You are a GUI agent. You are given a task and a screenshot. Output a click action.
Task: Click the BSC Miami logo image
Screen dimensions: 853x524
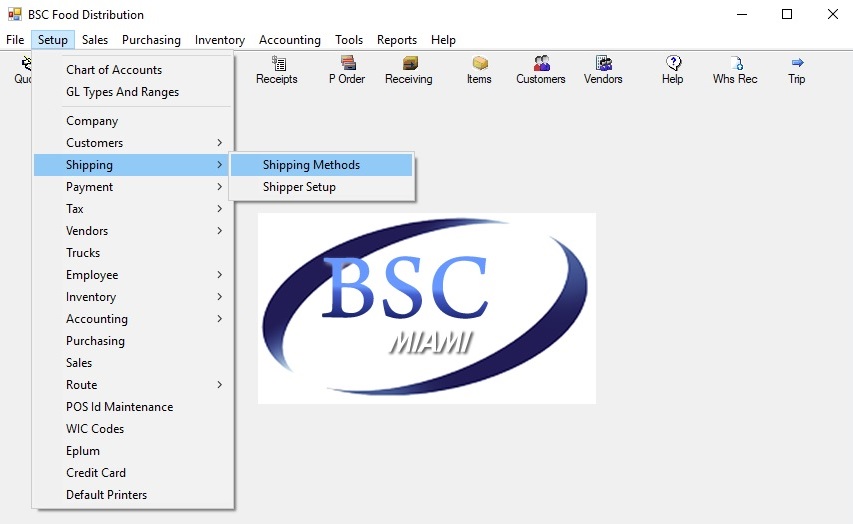point(427,309)
